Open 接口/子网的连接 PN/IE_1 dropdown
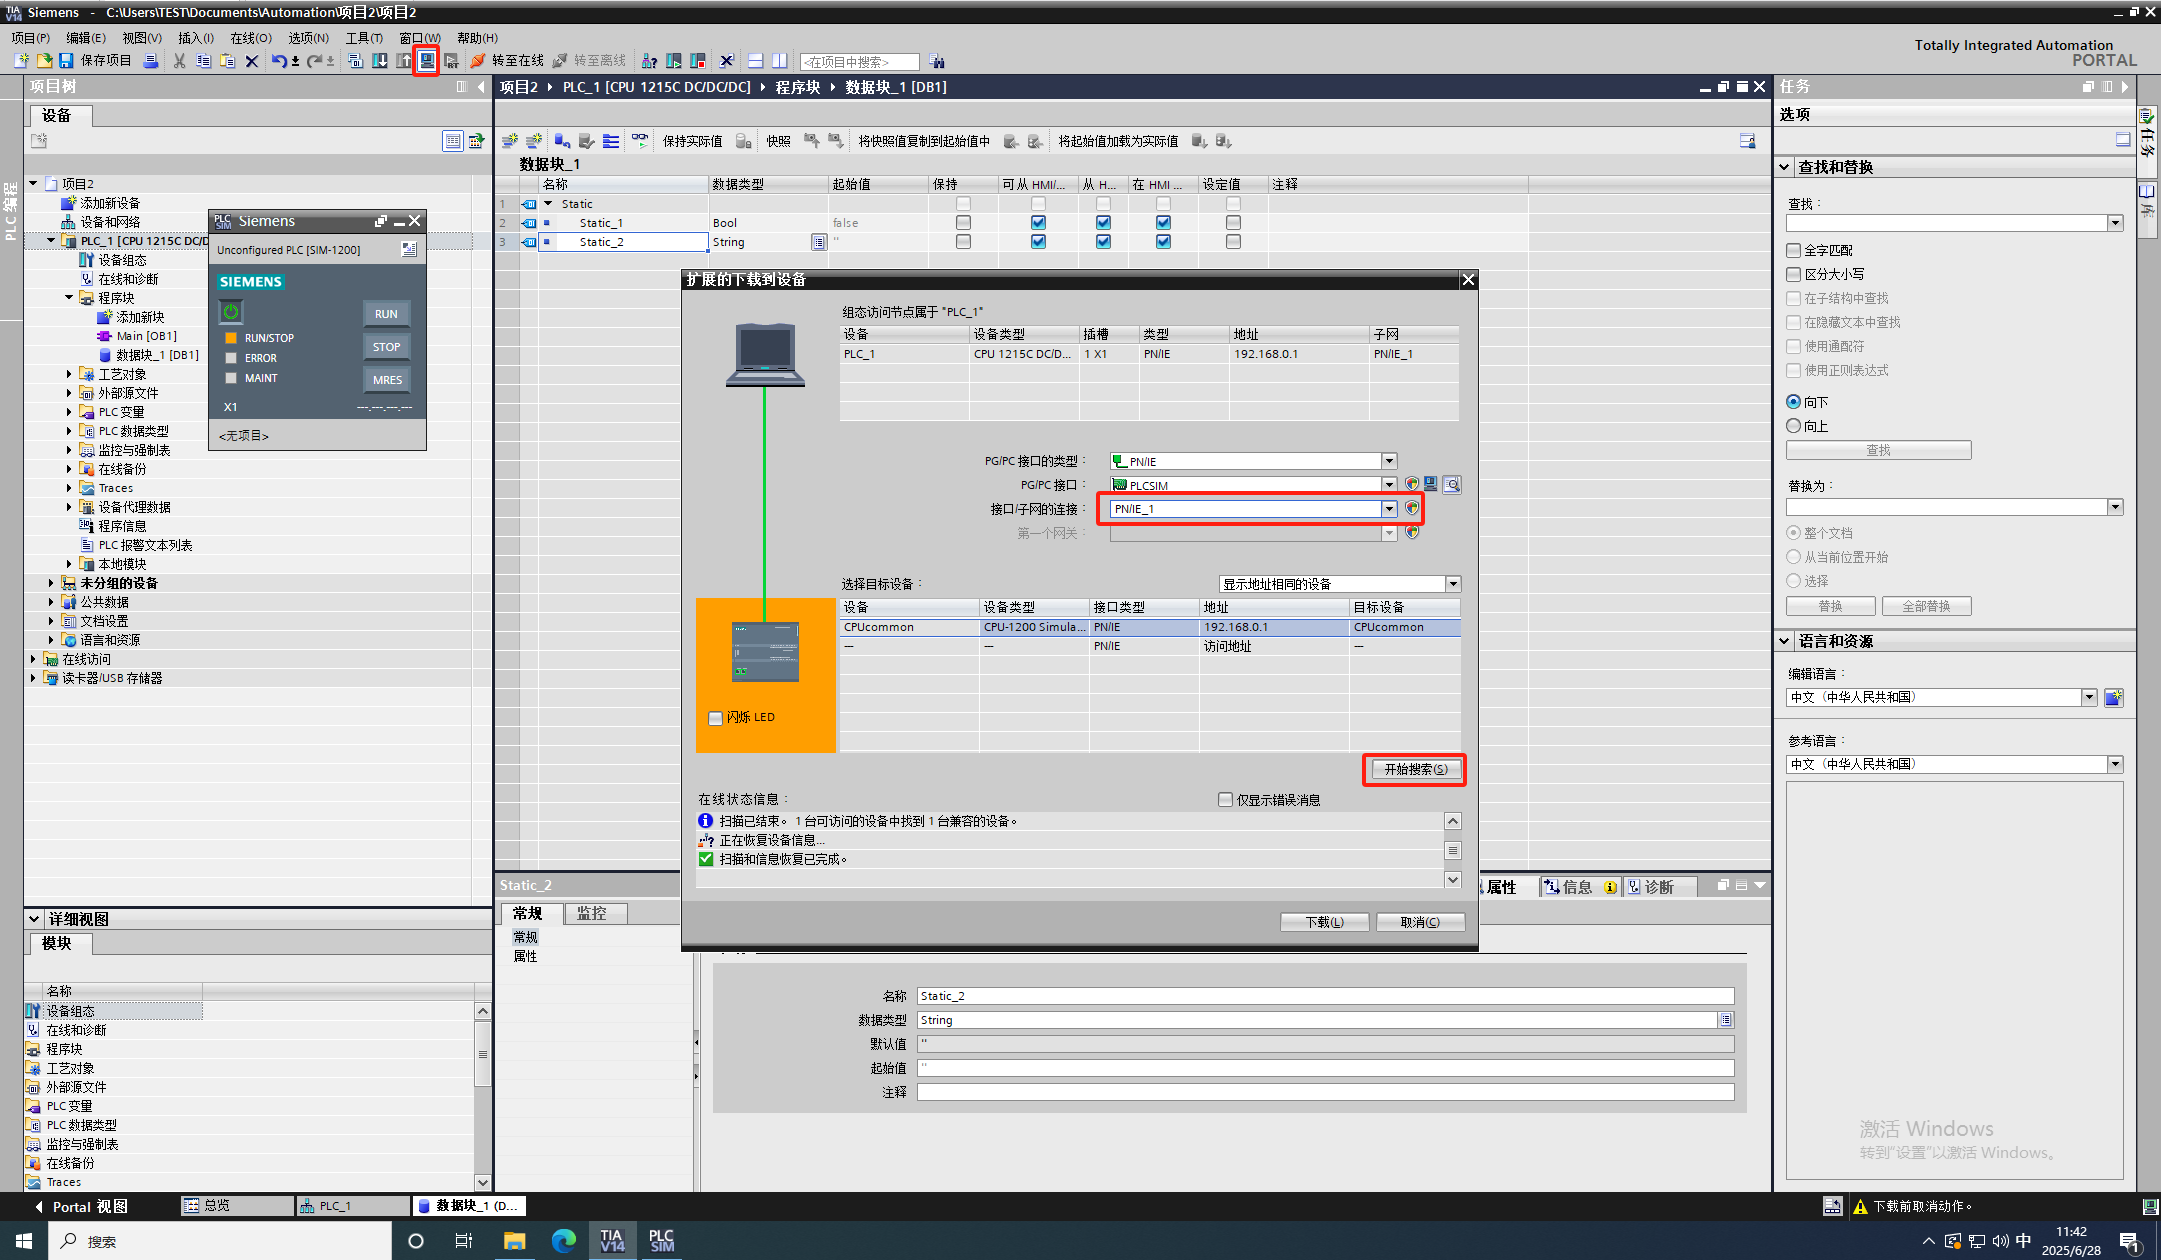 point(1389,509)
